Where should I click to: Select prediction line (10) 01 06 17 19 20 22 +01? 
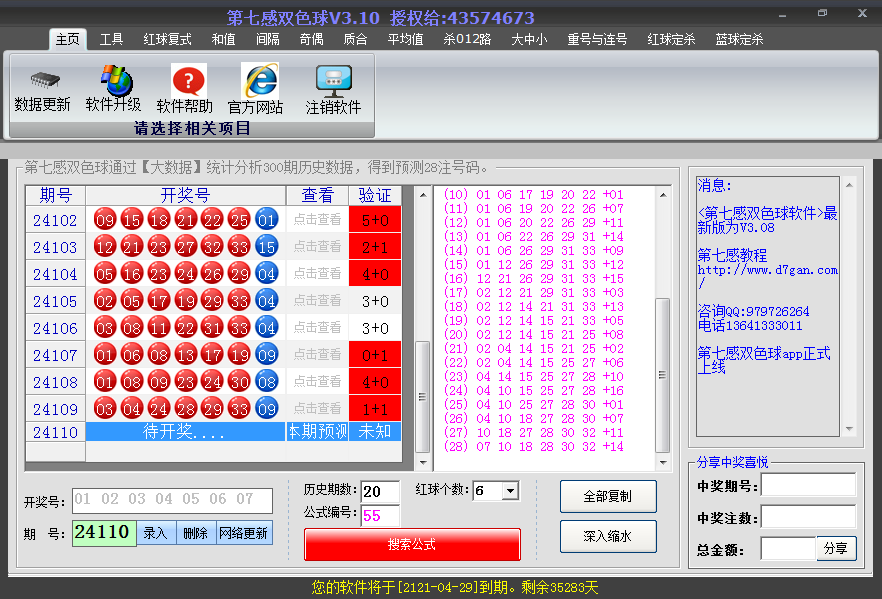click(x=534, y=195)
